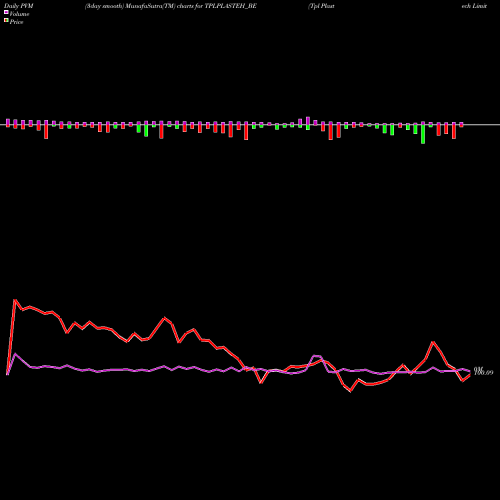Click the MunafaSutra chart title for TPLPLASTEH_BE
This screenshot has height=500, width=500.
pos(171,6)
